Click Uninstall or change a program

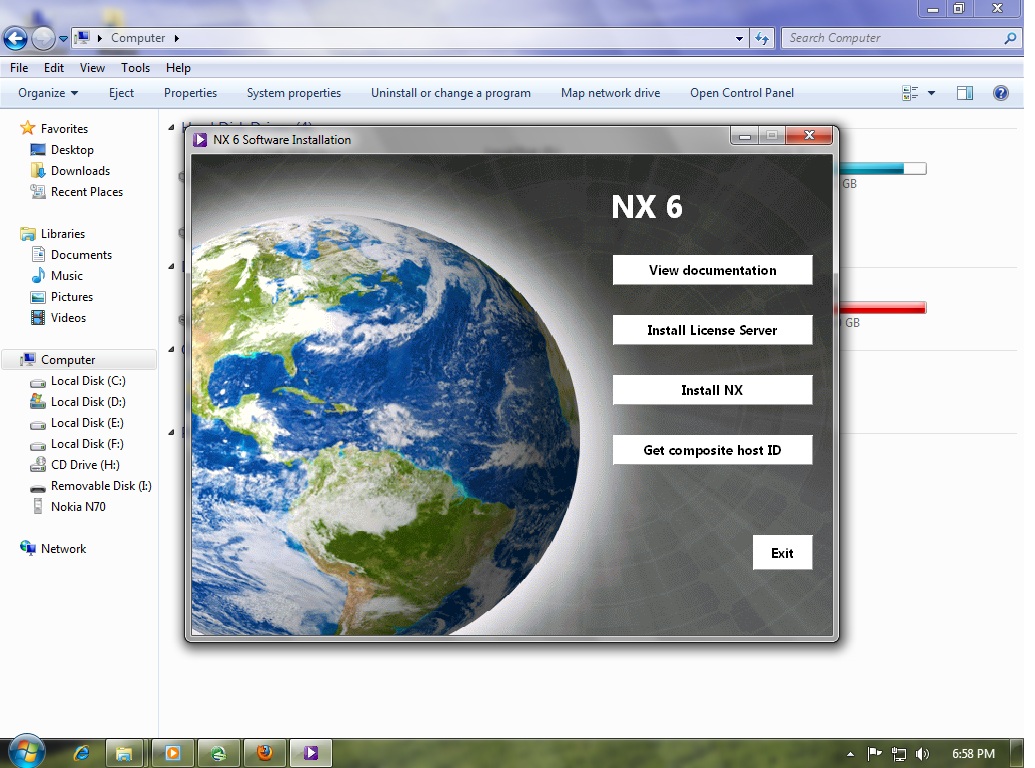pos(451,93)
